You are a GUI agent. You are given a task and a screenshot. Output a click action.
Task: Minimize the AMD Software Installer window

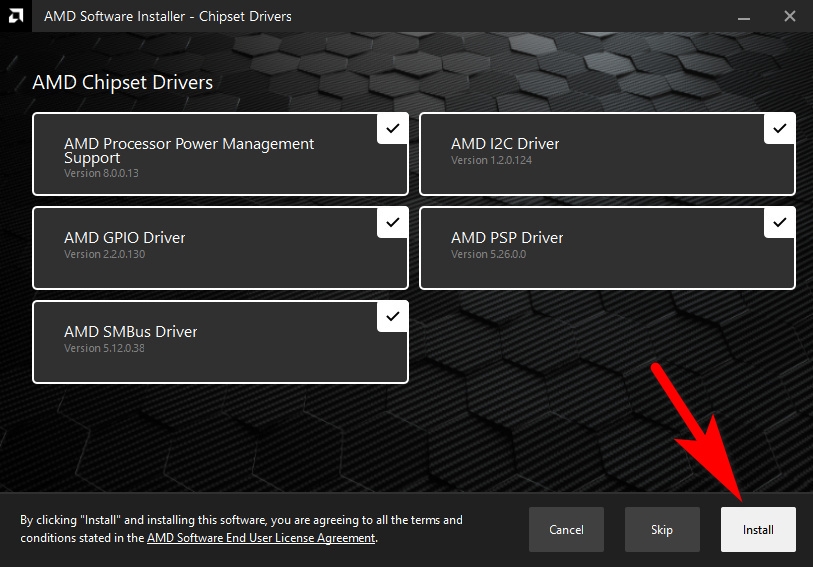[743, 16]
